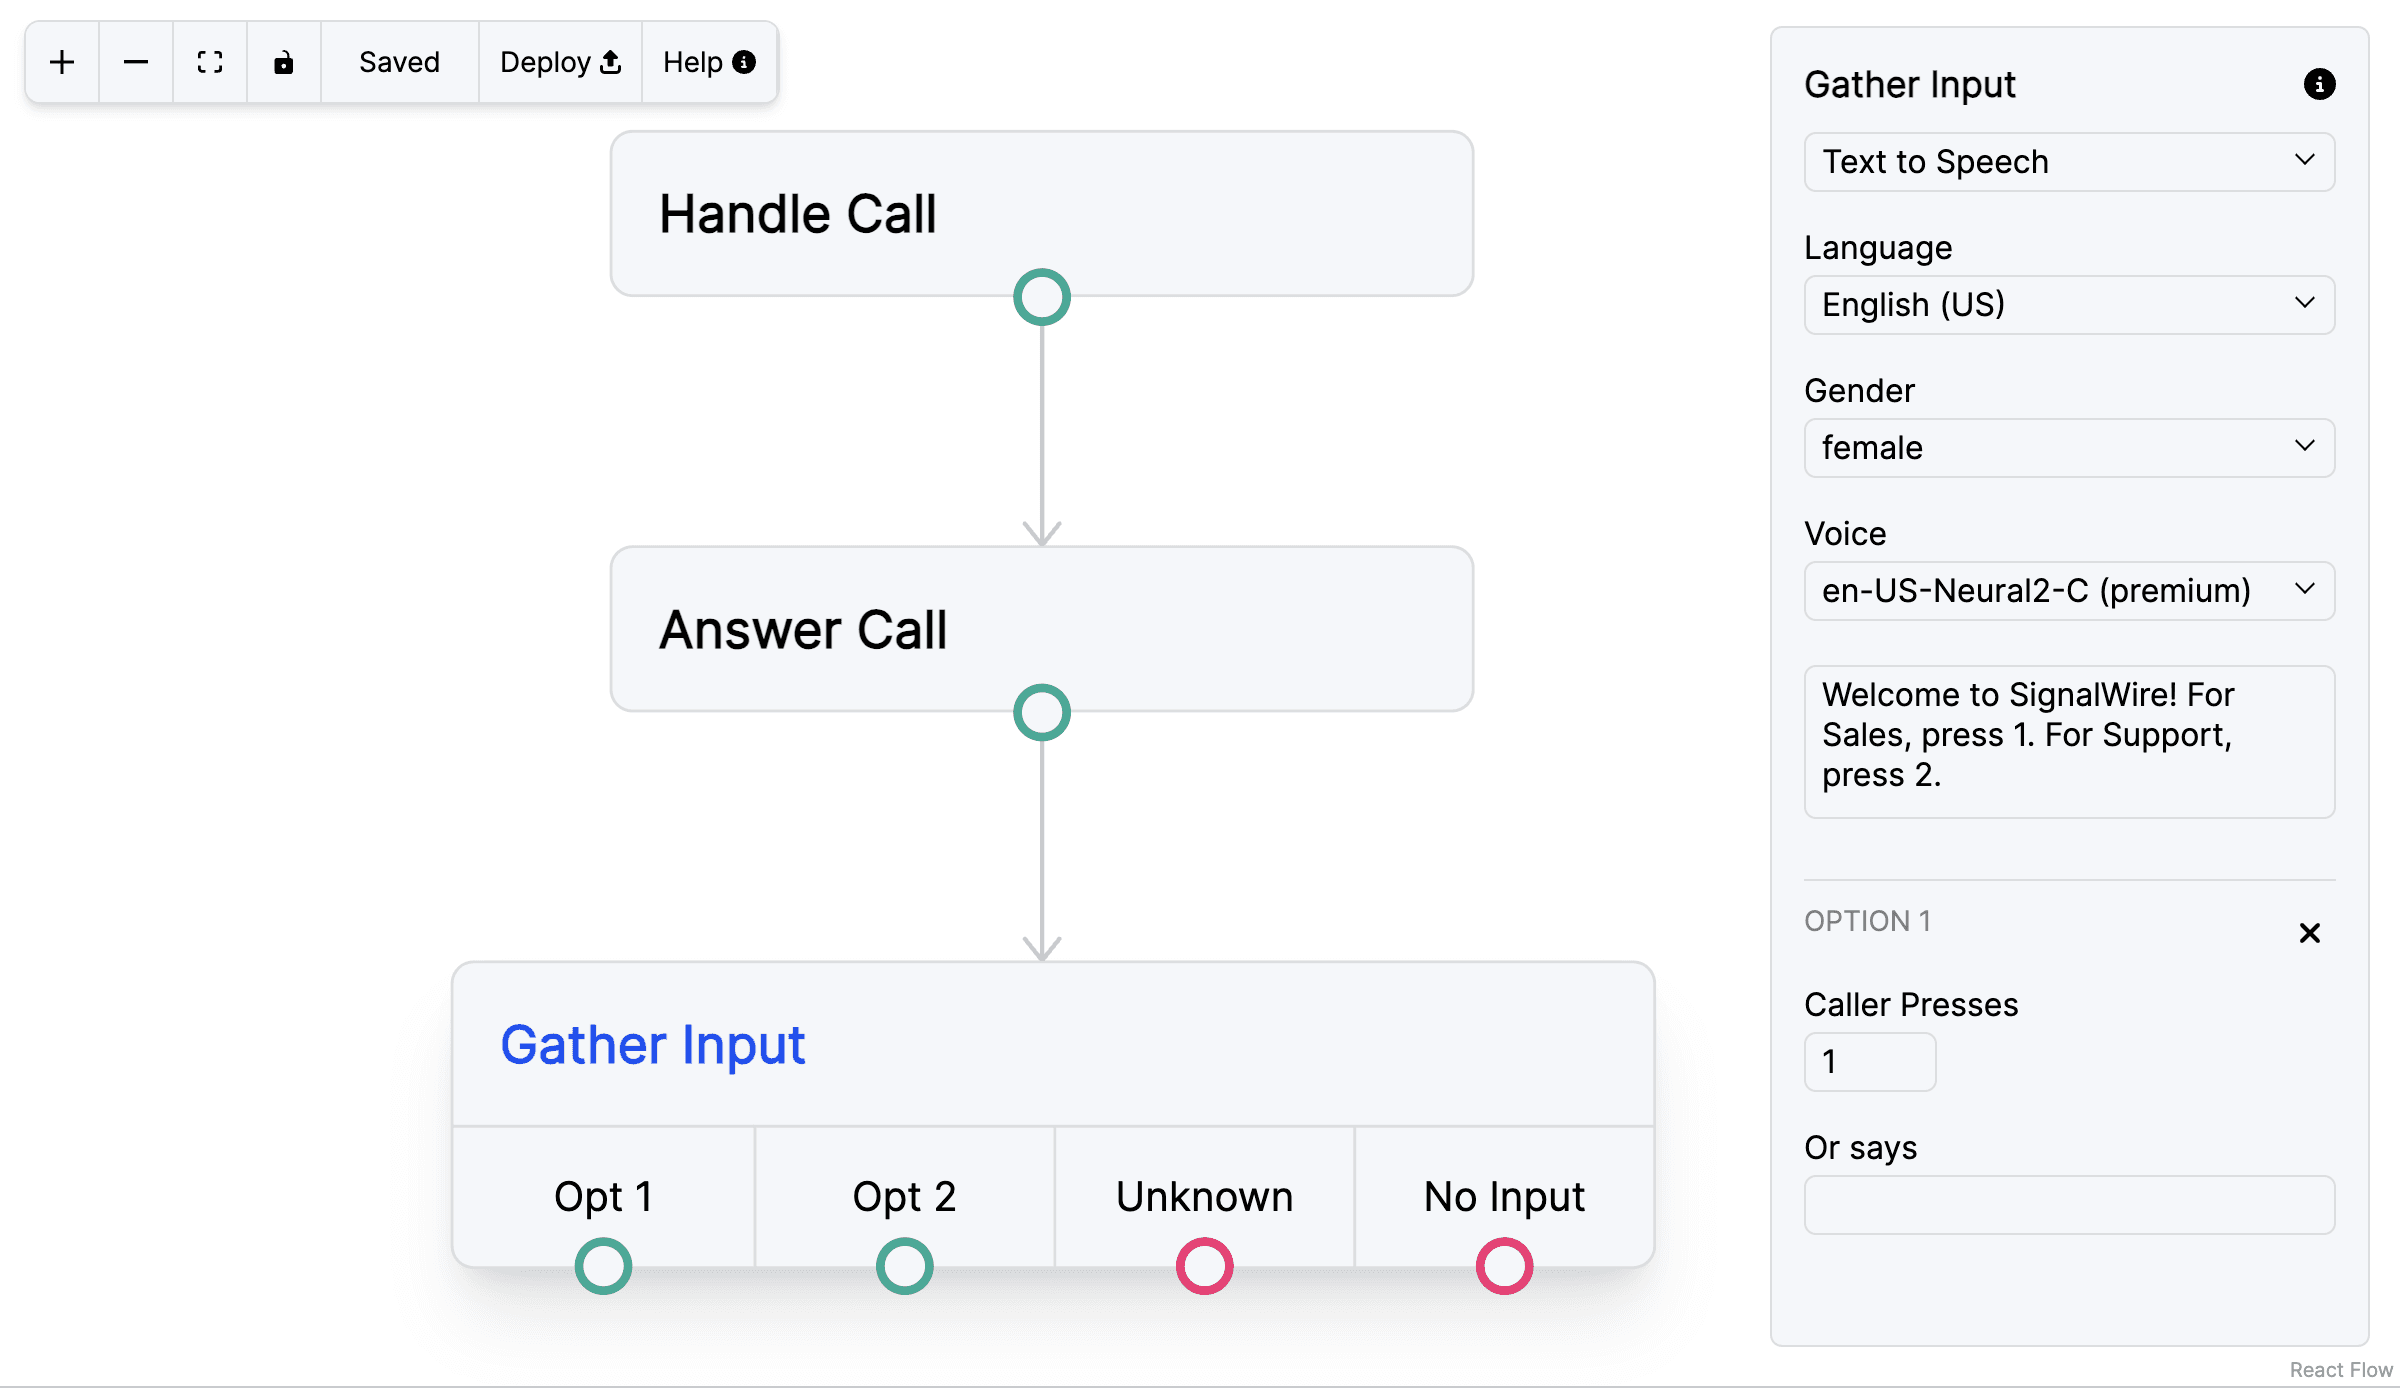
Task: Click the Gather Input info icon
Action: tap(2319, 84)
